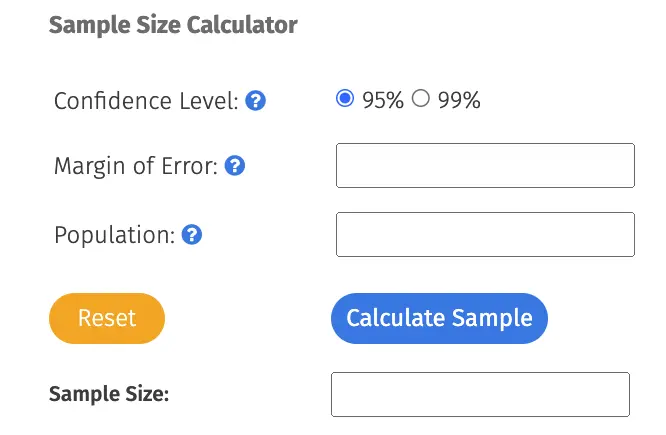The image size is (666, 435).
Task: Select the 95% confidence radio button
Action: coord(345,98)
